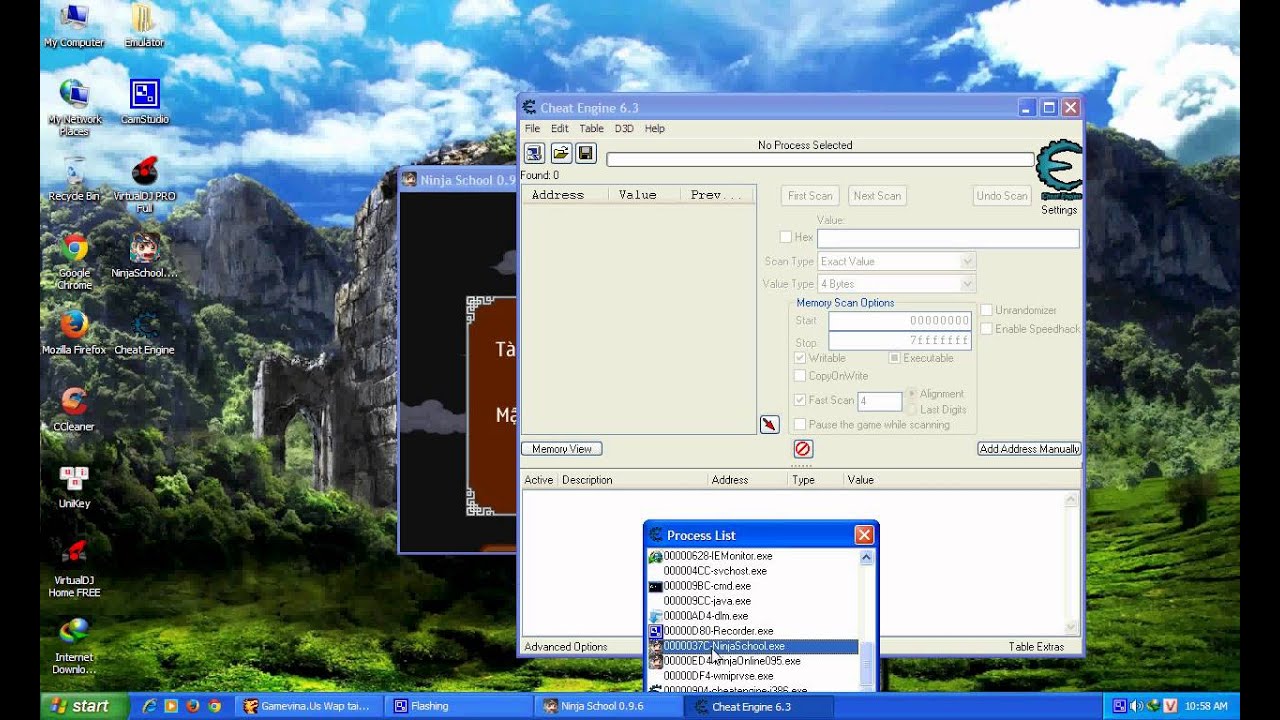Open the Edit menu

pyautogui.click(x=560, y=129)
